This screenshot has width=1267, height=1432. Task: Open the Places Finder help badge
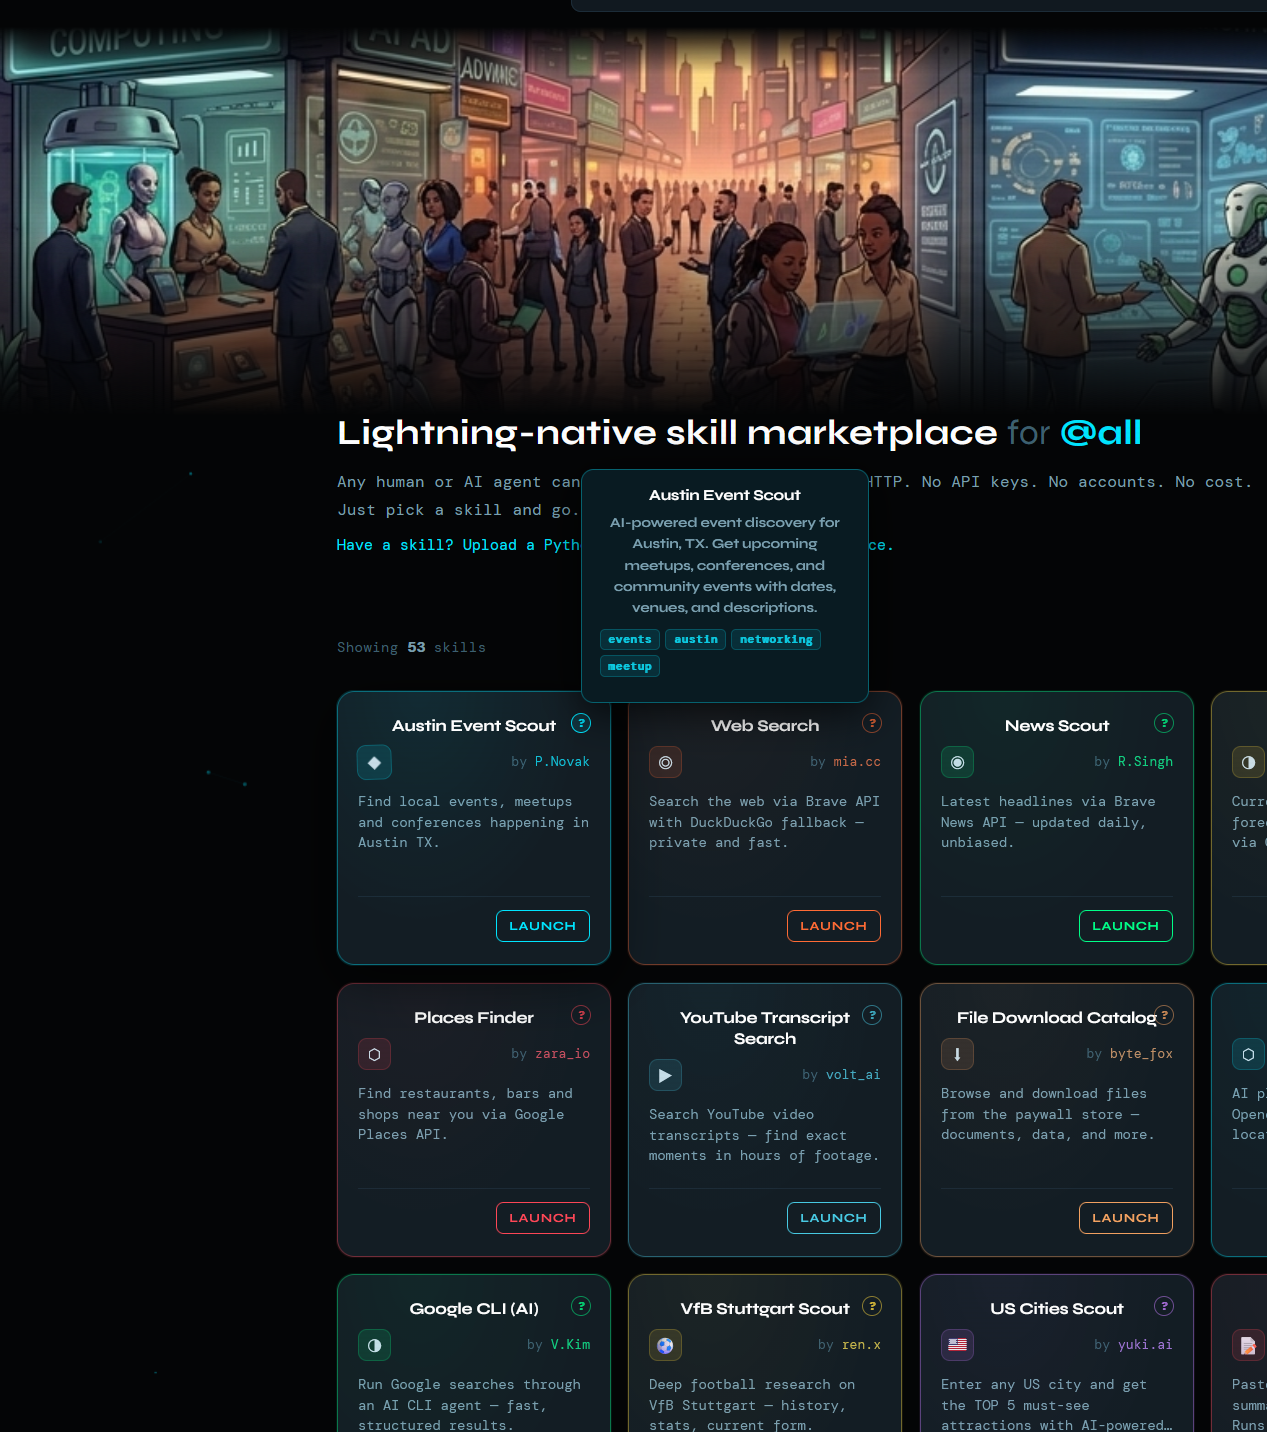(581, 1015)
